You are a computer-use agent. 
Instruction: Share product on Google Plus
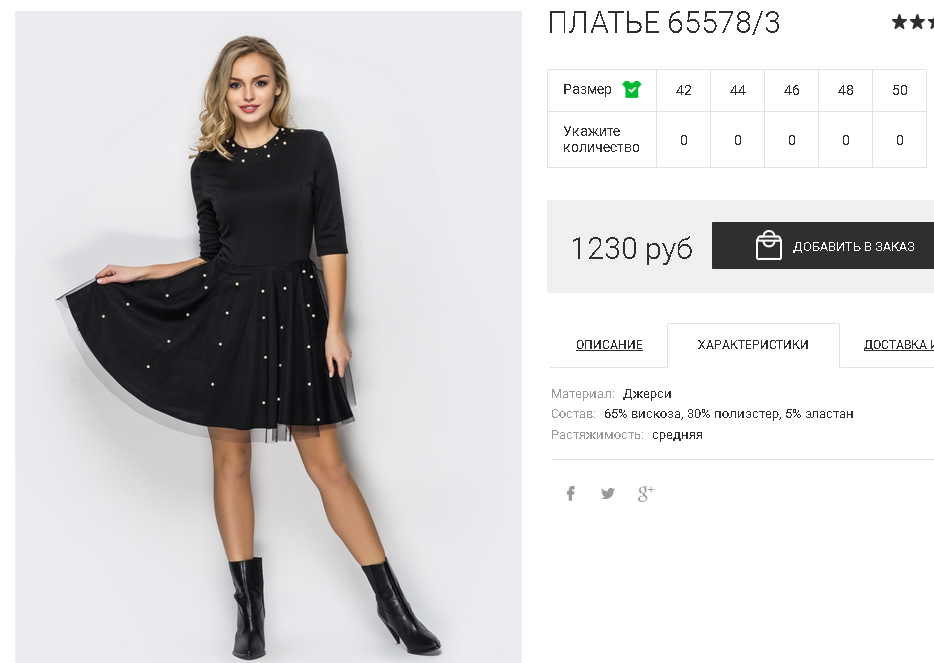(x=646, y=493)
